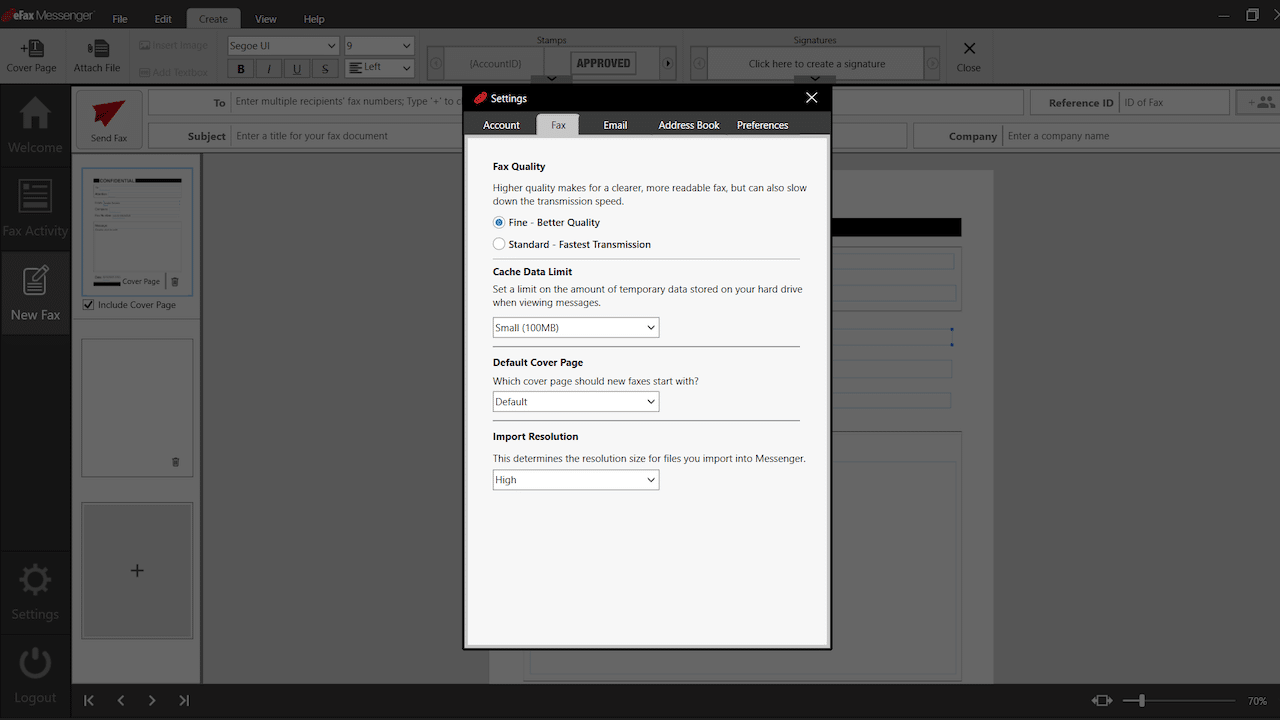Open Fax Activity from the sidebar
Image resolution: width=1280 pixels, height=720 pixels.
(x=35, y=198)
